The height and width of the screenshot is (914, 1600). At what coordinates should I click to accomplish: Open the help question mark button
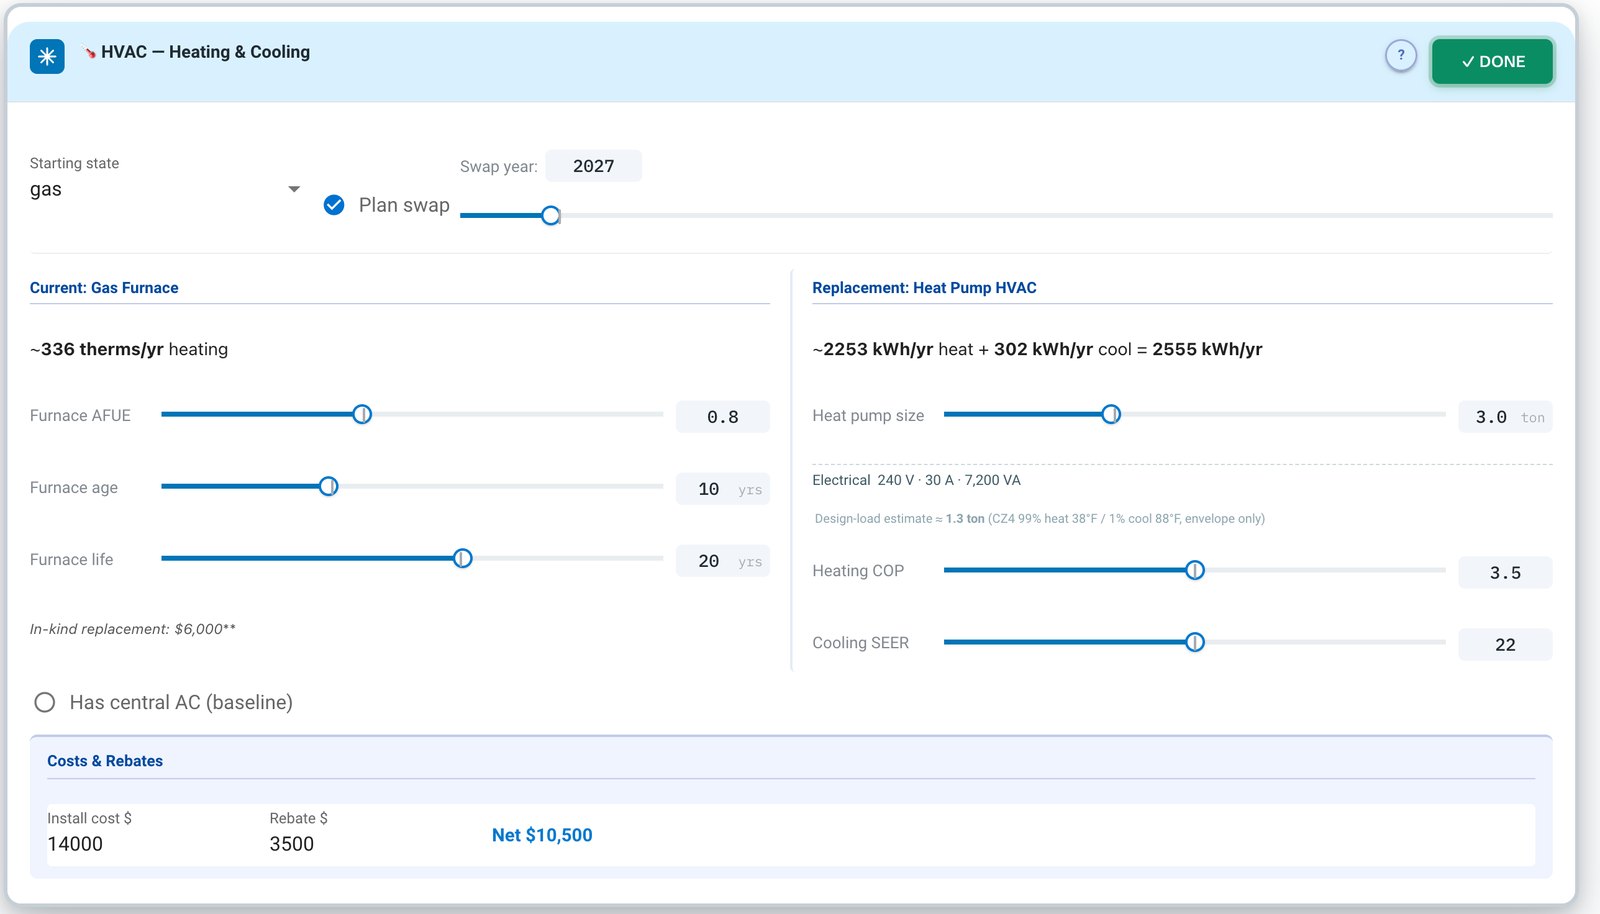point(1401,56)
